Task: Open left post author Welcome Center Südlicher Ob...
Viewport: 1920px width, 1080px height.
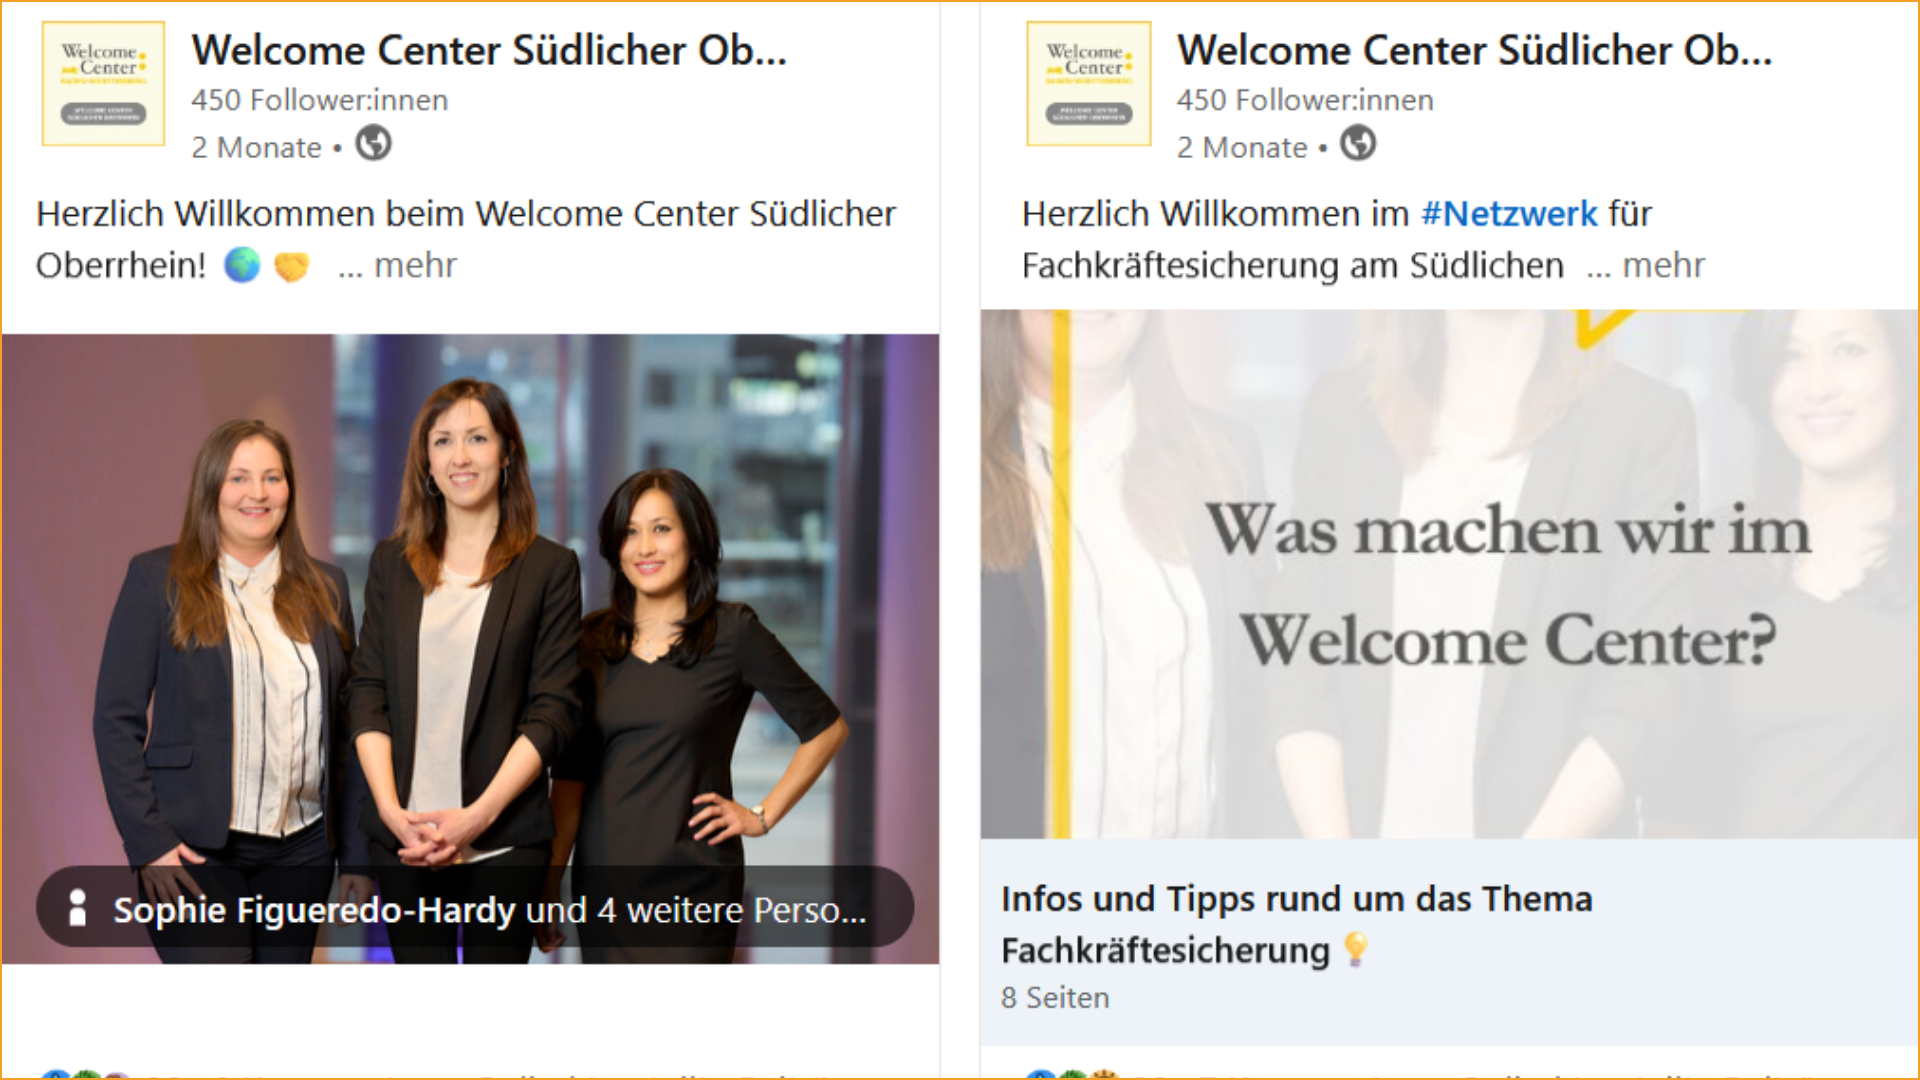Action: pos(489,50)
